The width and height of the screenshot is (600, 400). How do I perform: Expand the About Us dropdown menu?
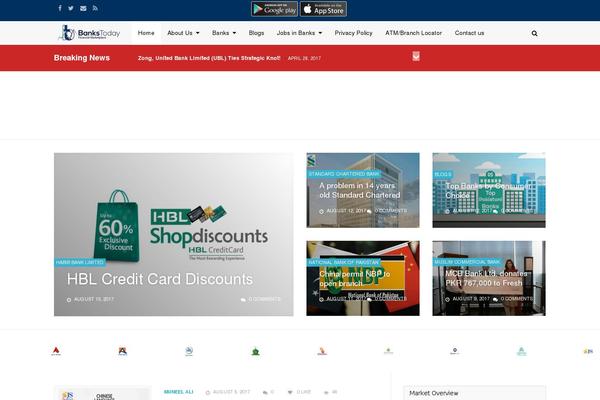point(183,33)
